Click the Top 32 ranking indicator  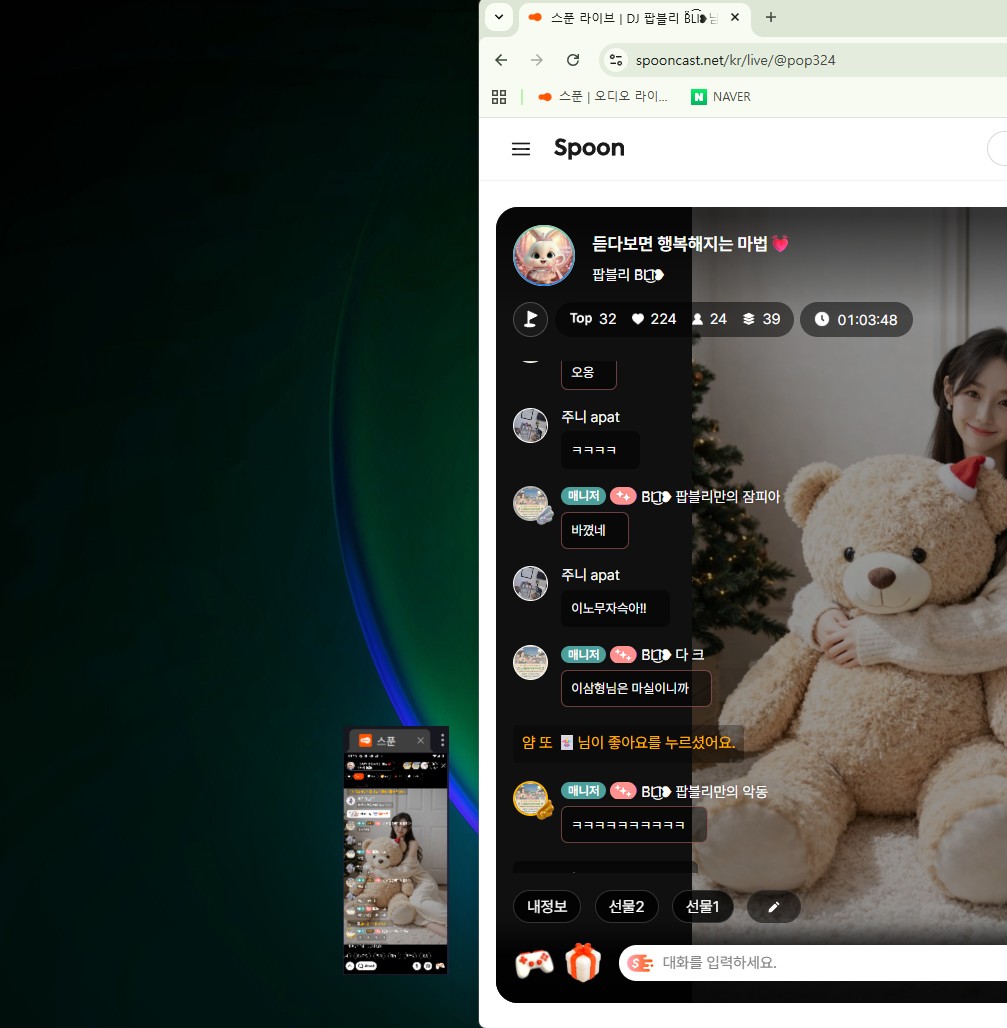592,319
